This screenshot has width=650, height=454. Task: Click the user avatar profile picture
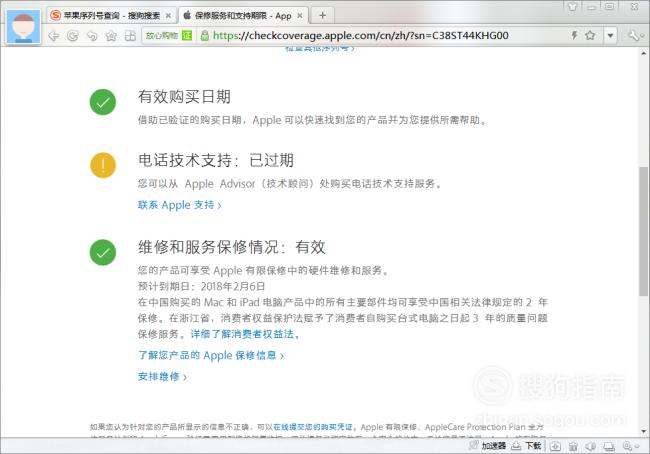24,26
